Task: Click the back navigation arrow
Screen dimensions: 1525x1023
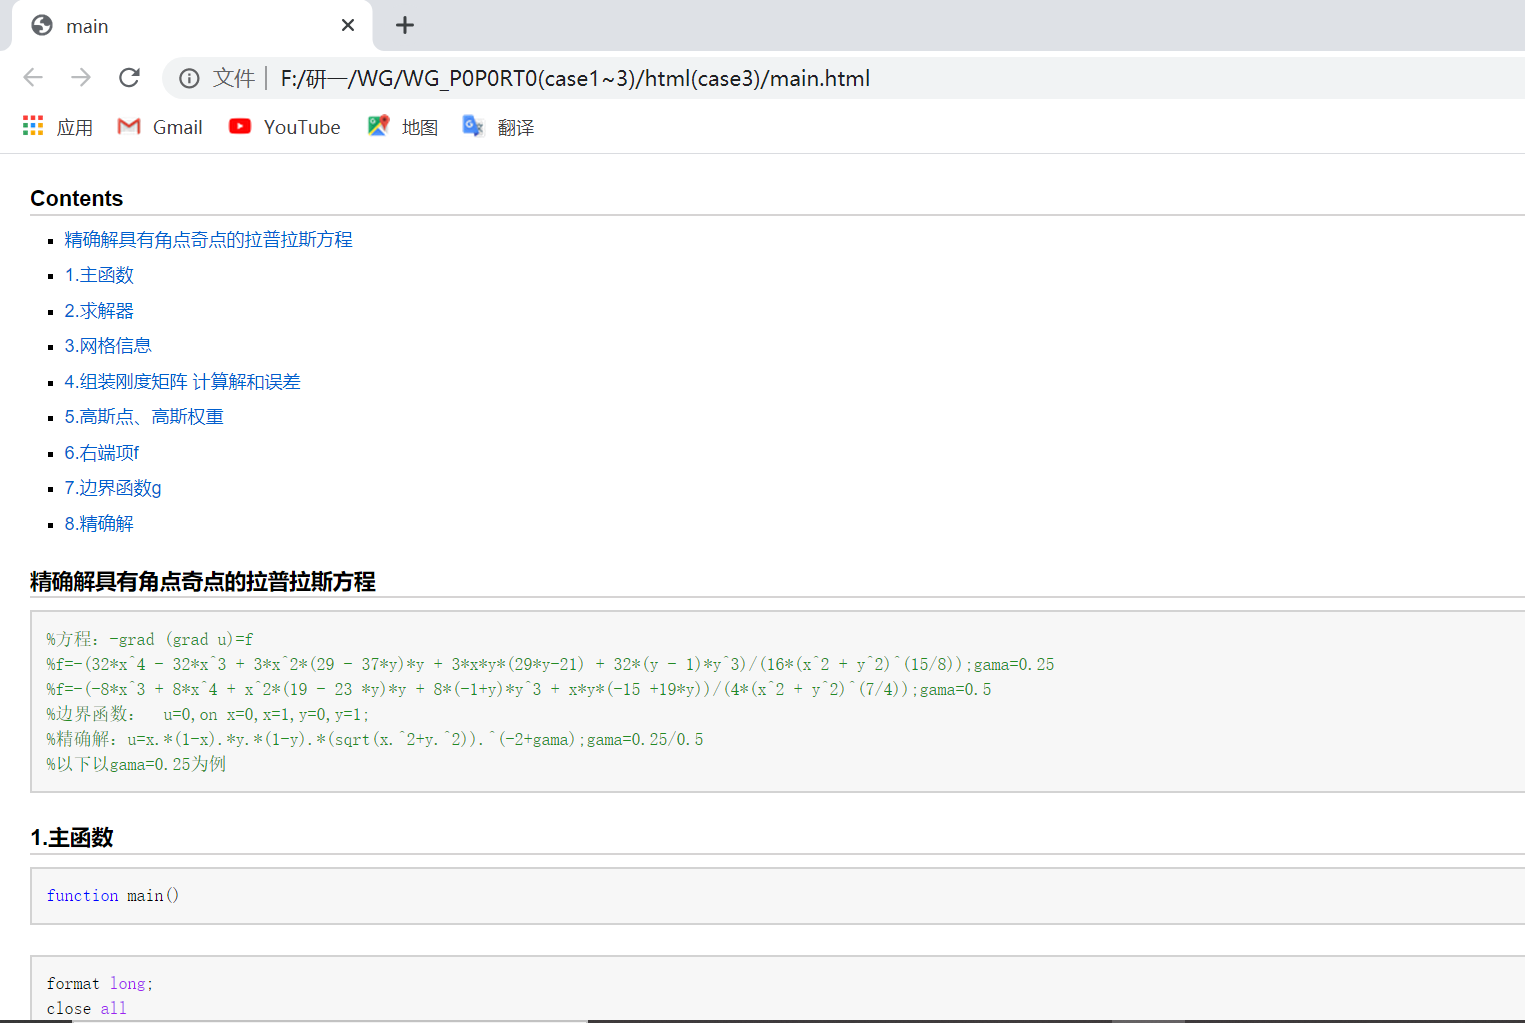Action: pyautogui.click(x=33, y=78)
